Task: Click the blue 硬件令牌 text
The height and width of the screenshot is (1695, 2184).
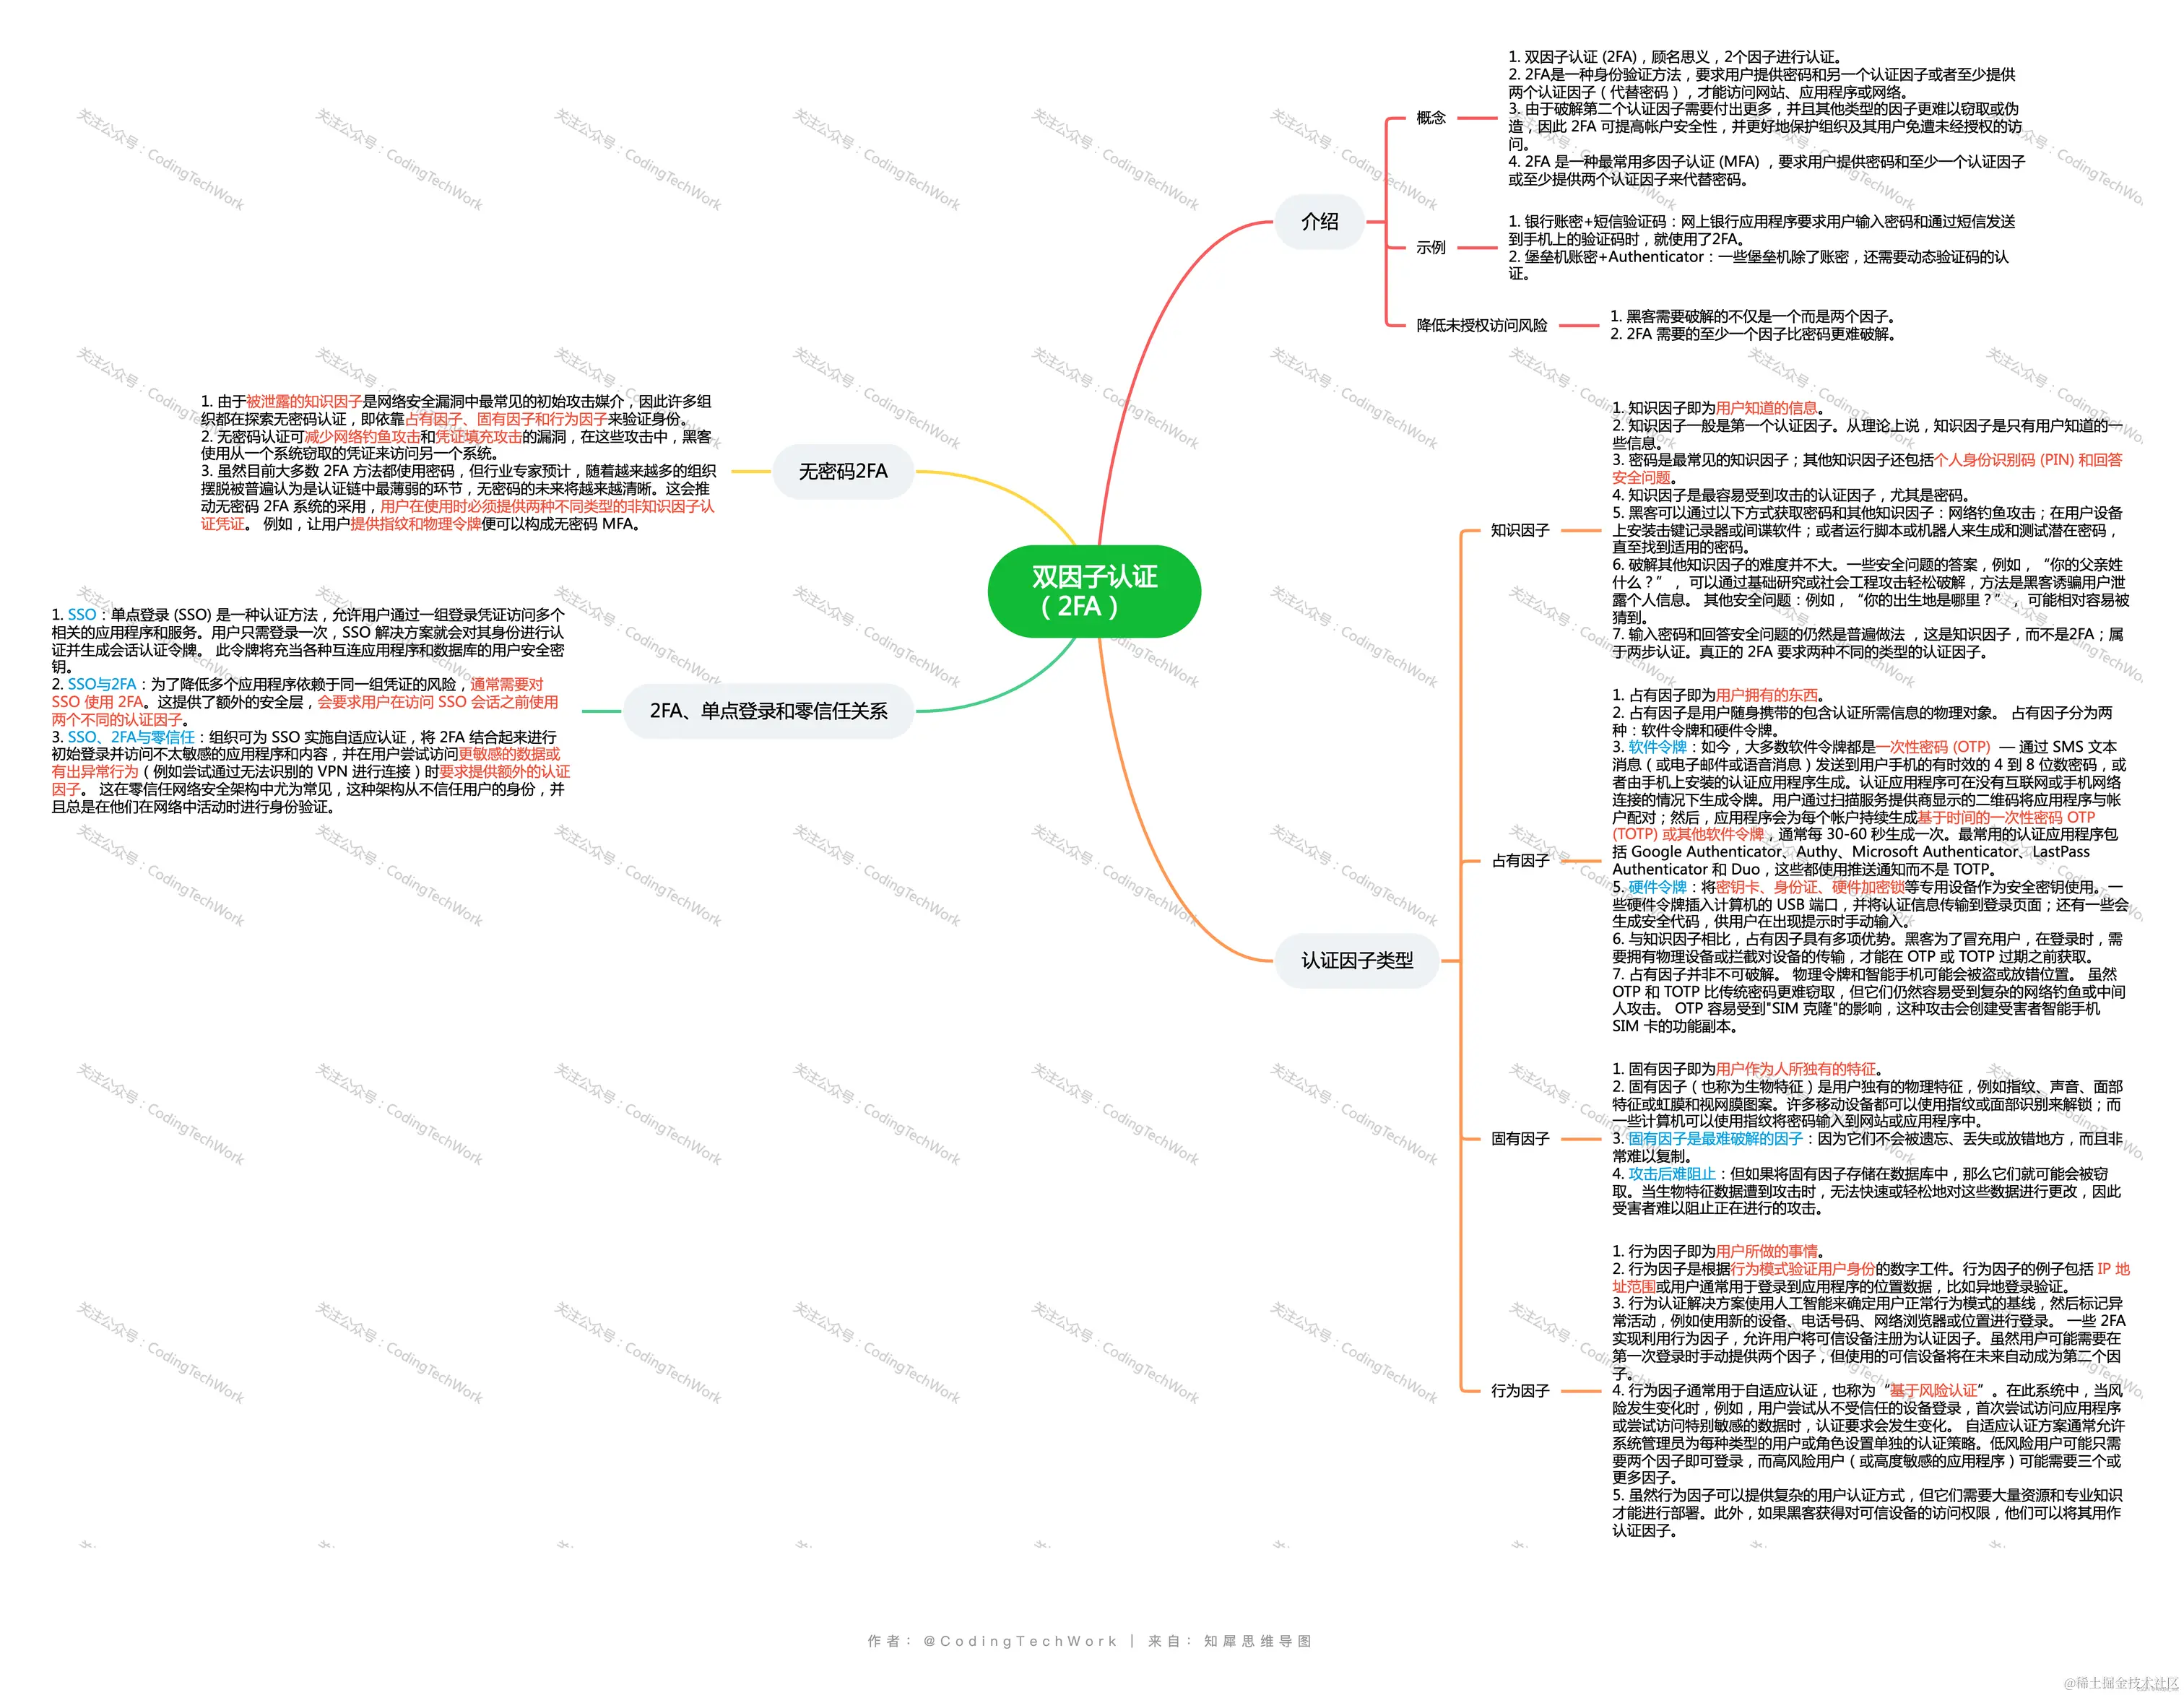Action: pos(1657,887)
